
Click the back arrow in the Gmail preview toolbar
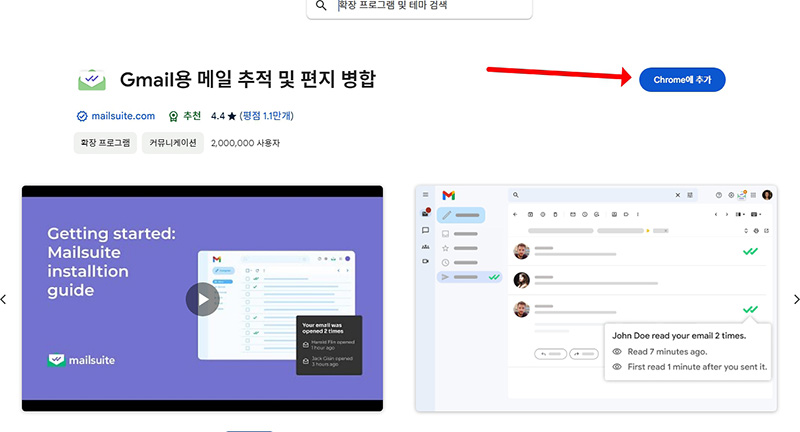515,214
